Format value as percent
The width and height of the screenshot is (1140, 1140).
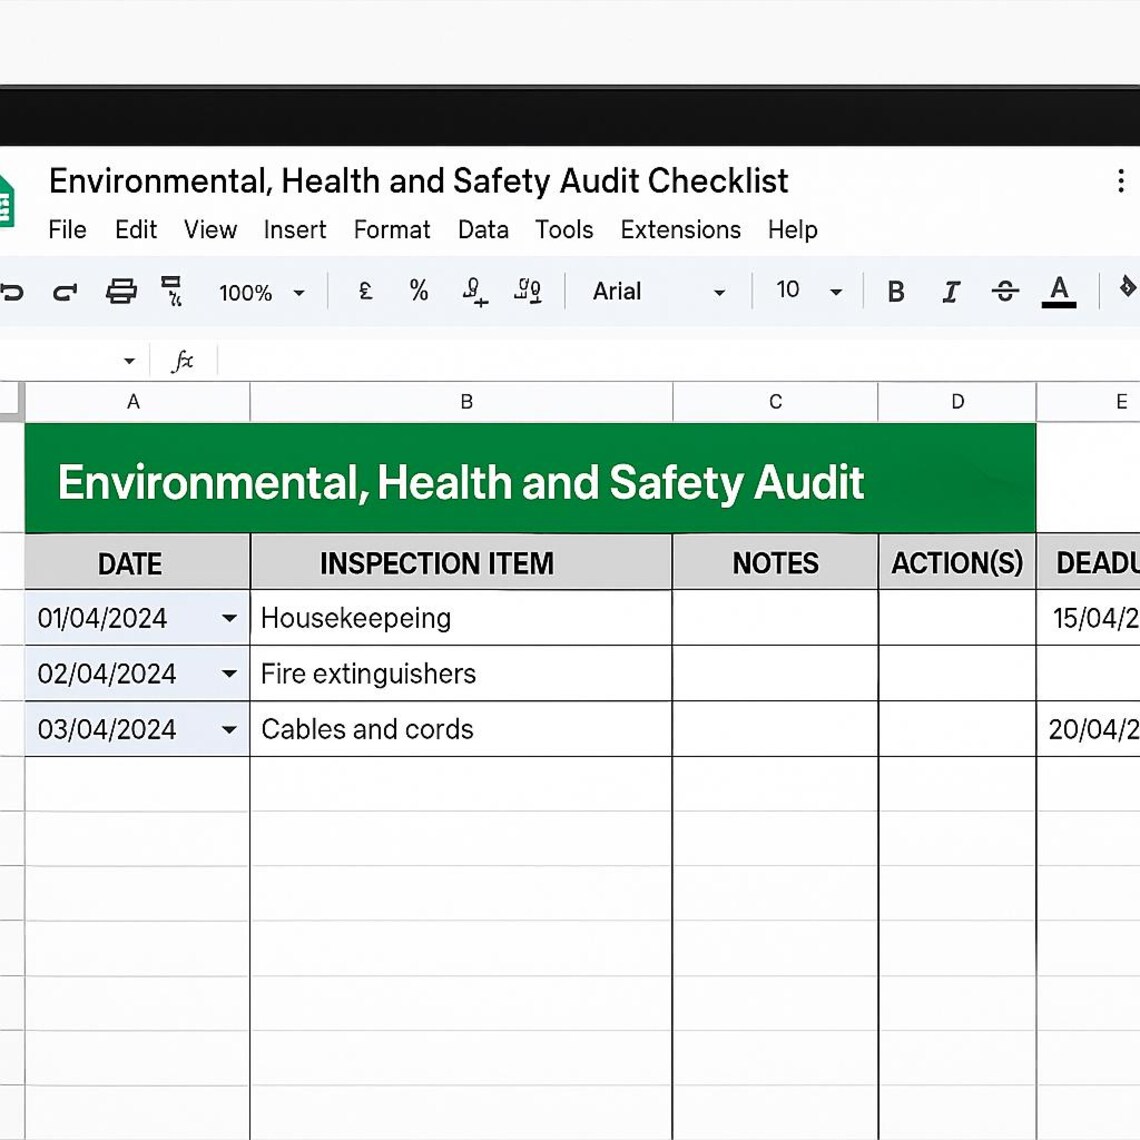click(419, 292)
